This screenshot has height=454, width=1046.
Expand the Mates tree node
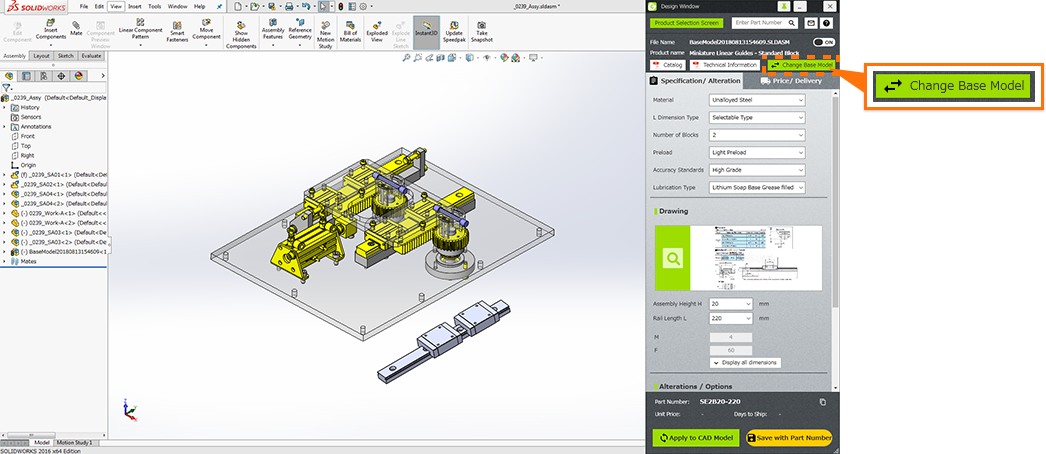click(5, 261)
